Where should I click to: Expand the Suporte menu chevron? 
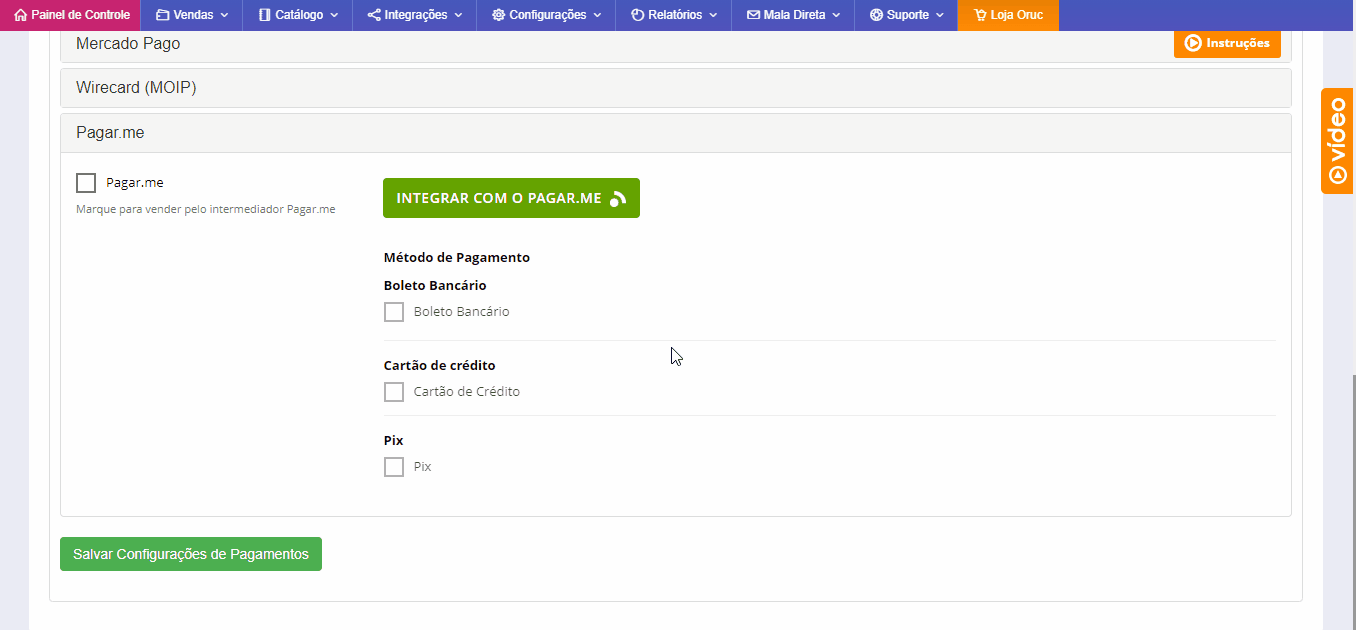point(940,16)
